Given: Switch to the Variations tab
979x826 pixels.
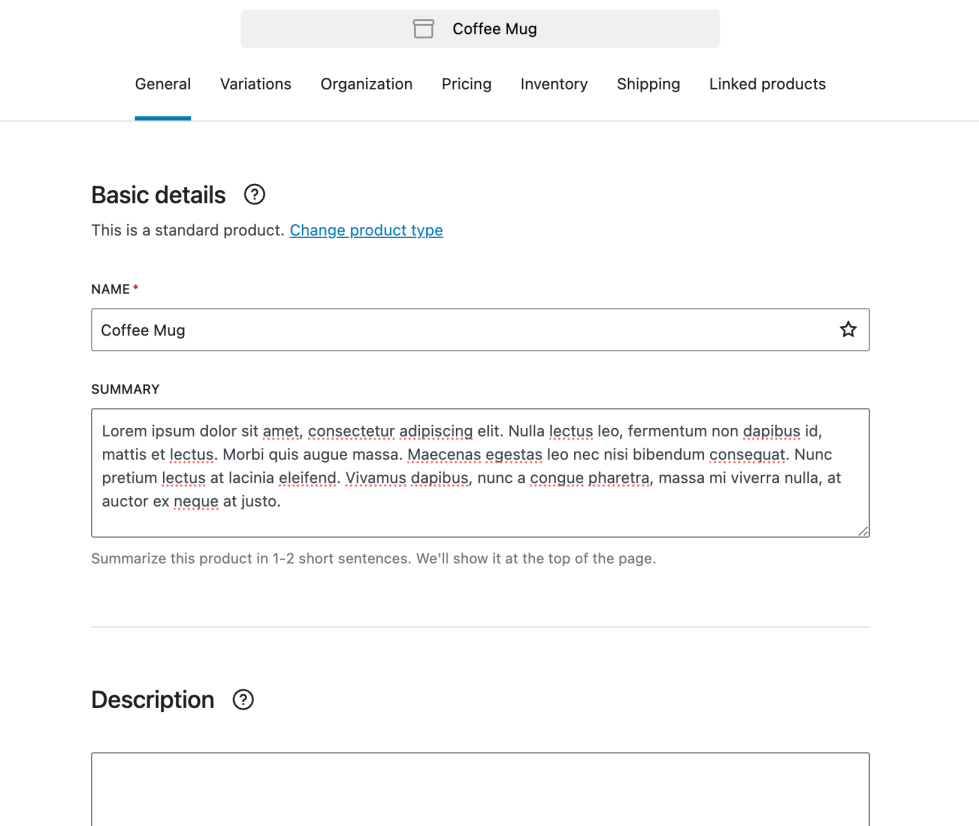Looking at the screenshot, I should [x=256, y=84].
